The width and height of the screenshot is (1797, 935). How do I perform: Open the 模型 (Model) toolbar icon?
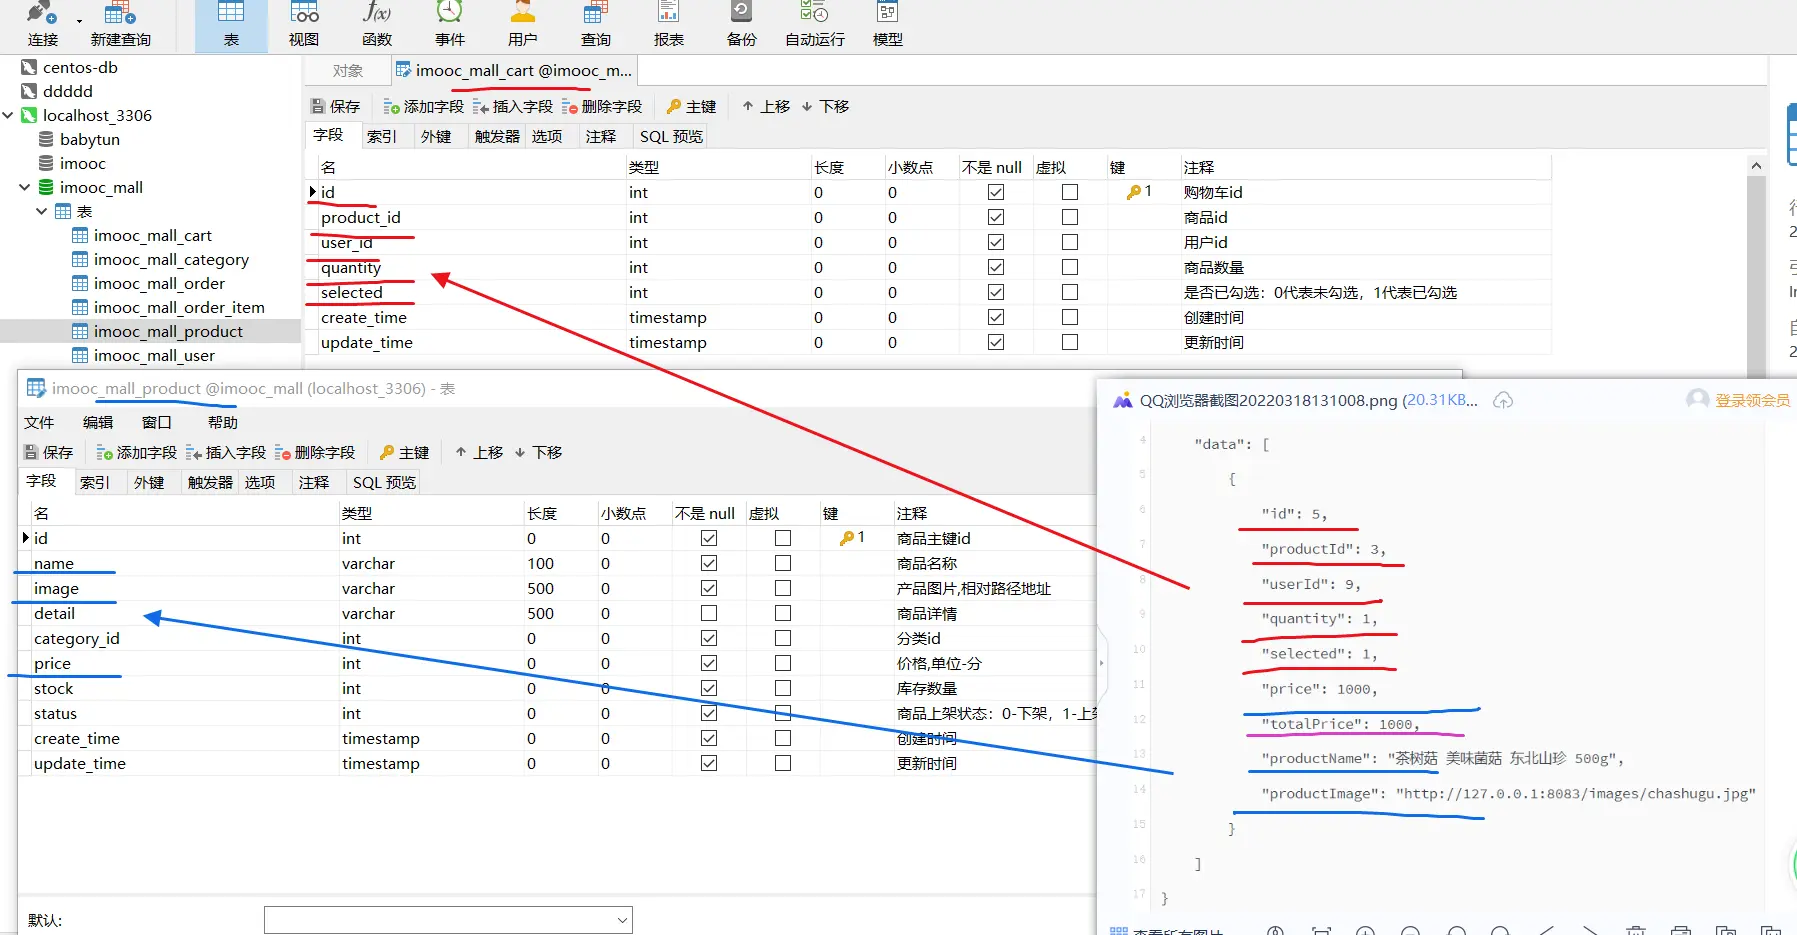point(887,24)
